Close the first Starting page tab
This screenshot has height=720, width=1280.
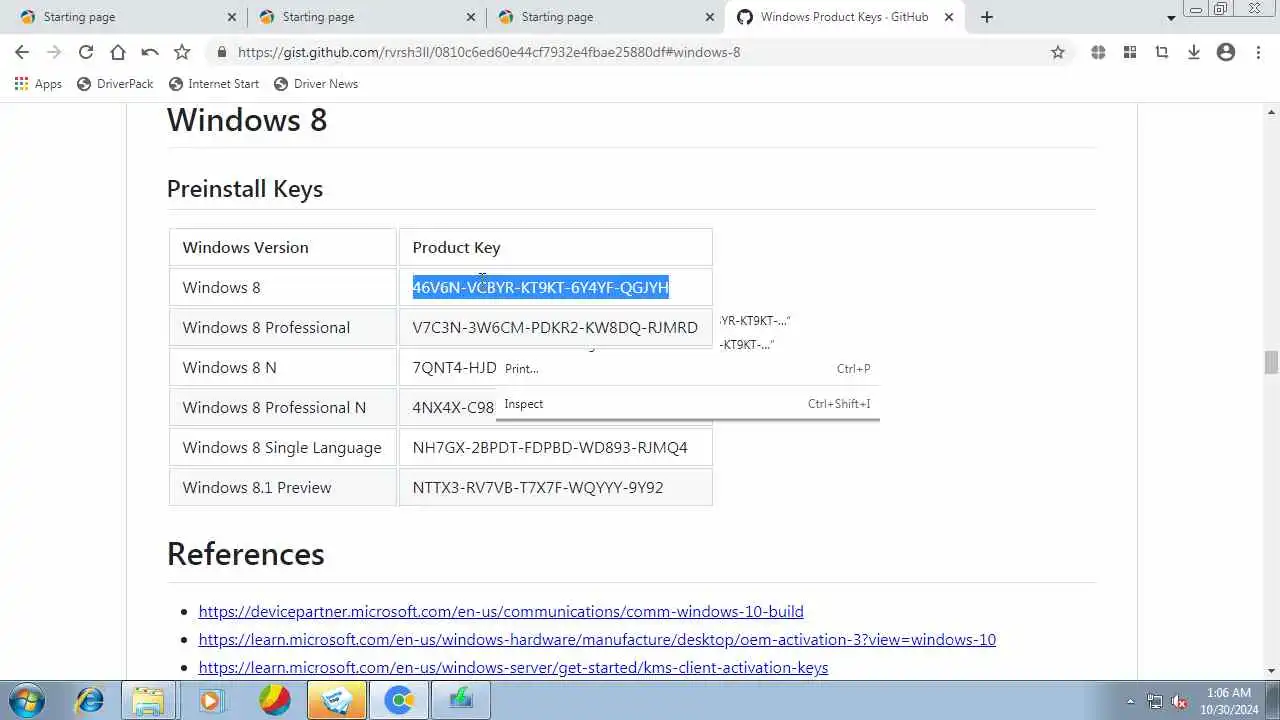tap(232, 17)
